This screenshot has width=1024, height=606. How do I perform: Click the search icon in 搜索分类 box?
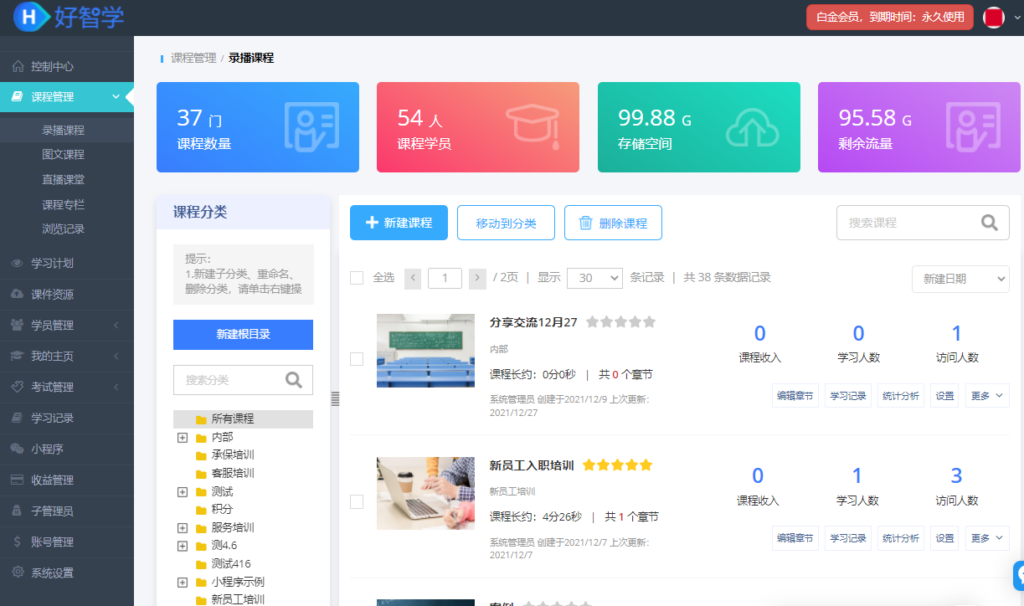(x=294, y=379)
